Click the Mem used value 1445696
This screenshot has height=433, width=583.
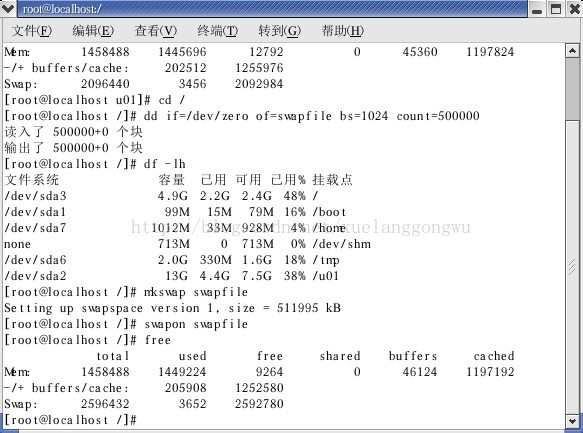[182, 52]
